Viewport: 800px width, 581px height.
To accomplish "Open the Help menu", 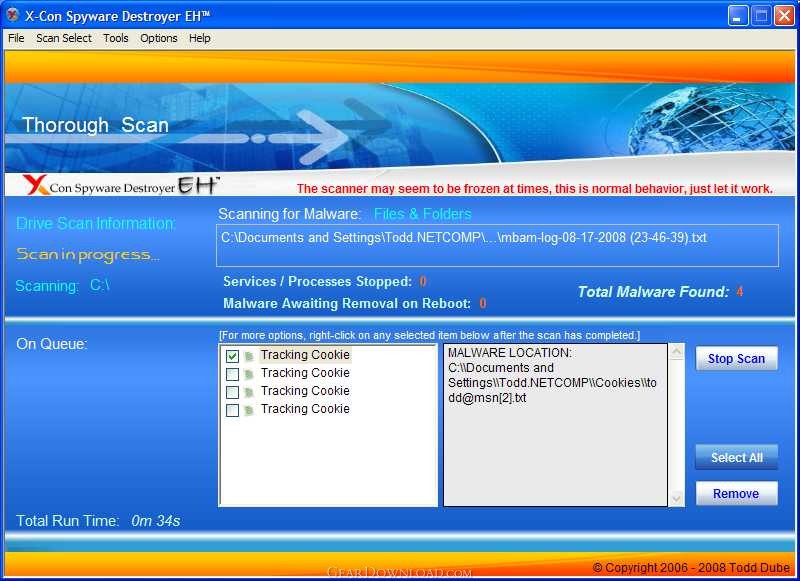I will tap(199, 38).
